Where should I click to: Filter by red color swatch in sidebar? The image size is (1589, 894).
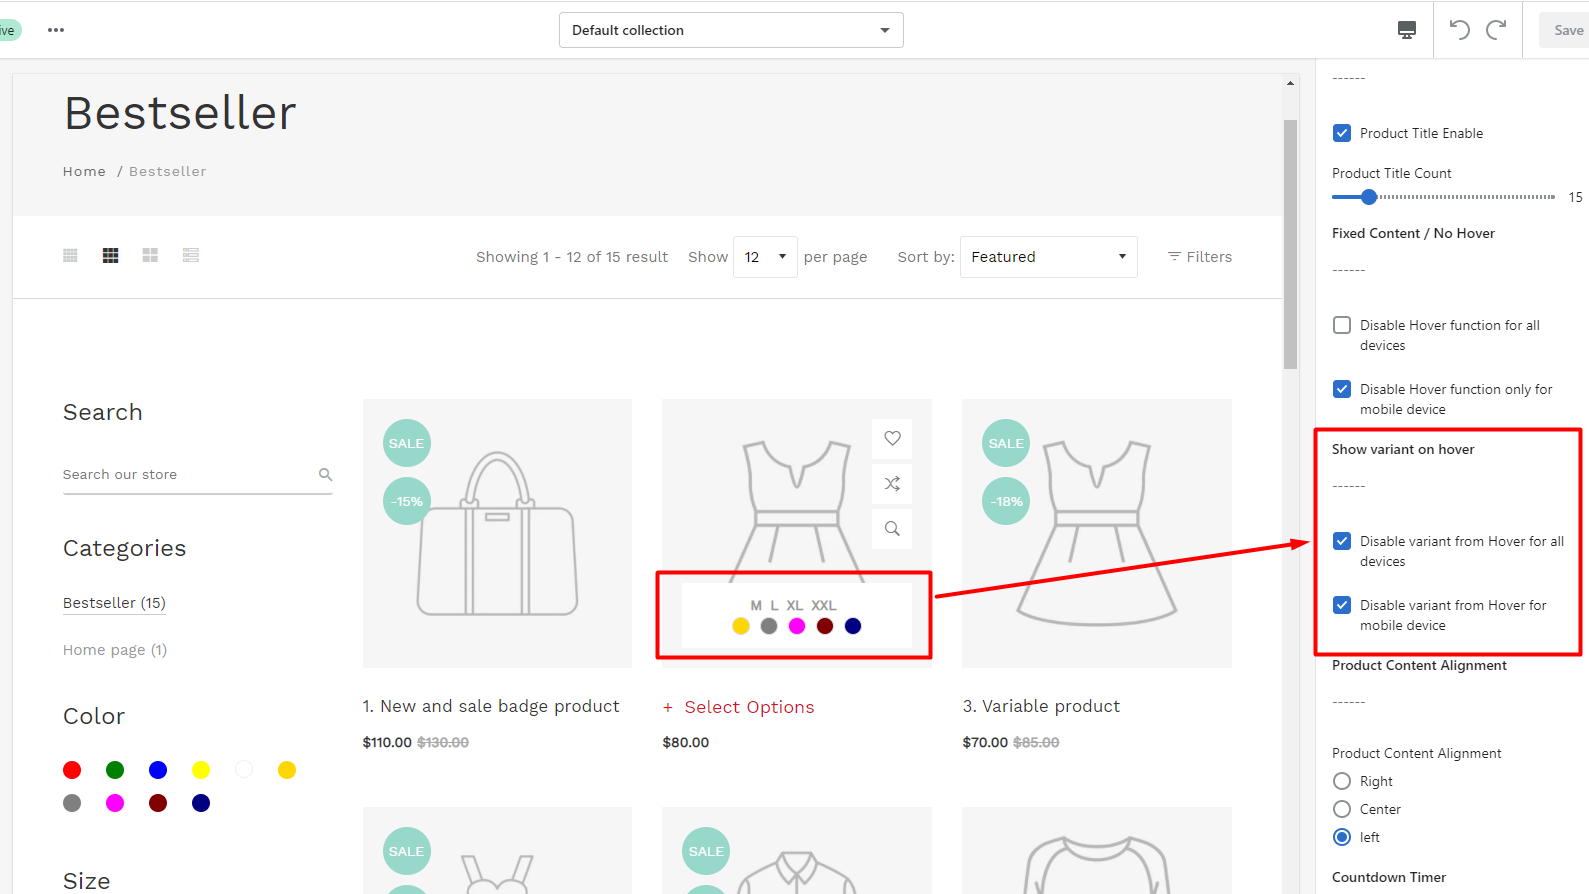click(x=72, y=770)
